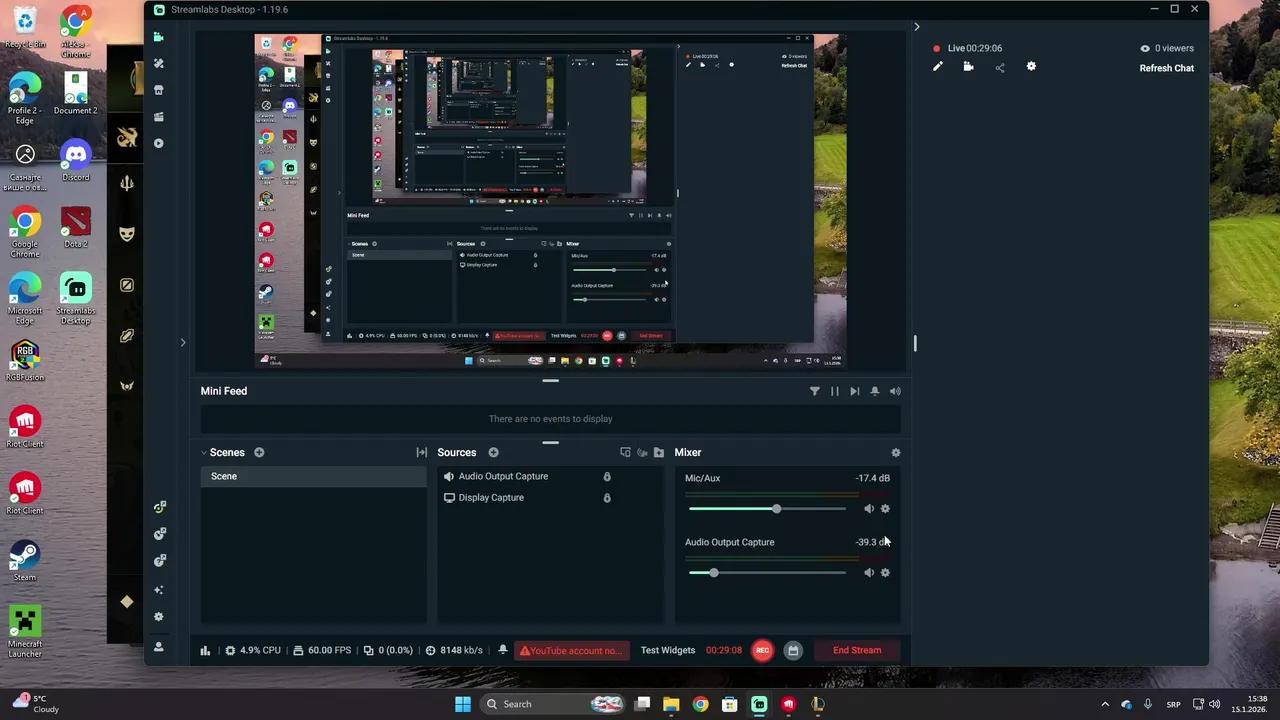Viewport: 1280px width, 720px height.
Task: Expand the left sidebar with the arrow
Action: click(182, 343)
